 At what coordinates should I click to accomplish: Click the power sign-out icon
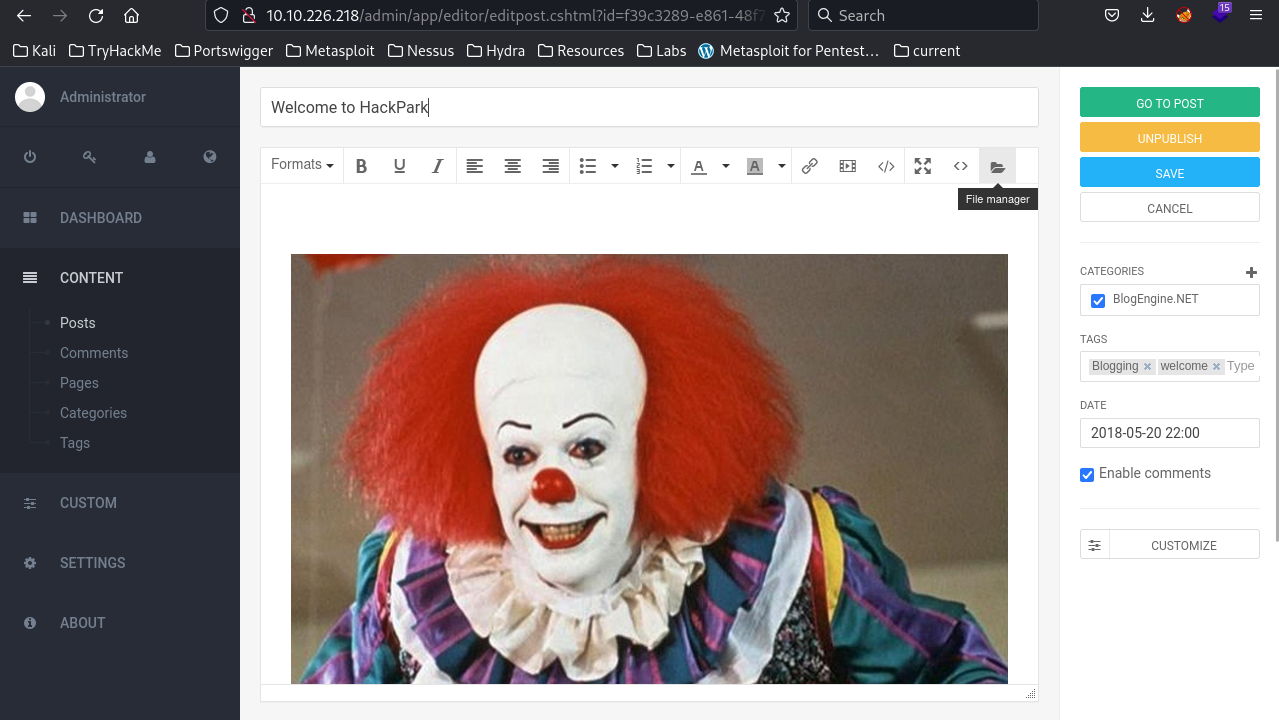pos(30,157)
